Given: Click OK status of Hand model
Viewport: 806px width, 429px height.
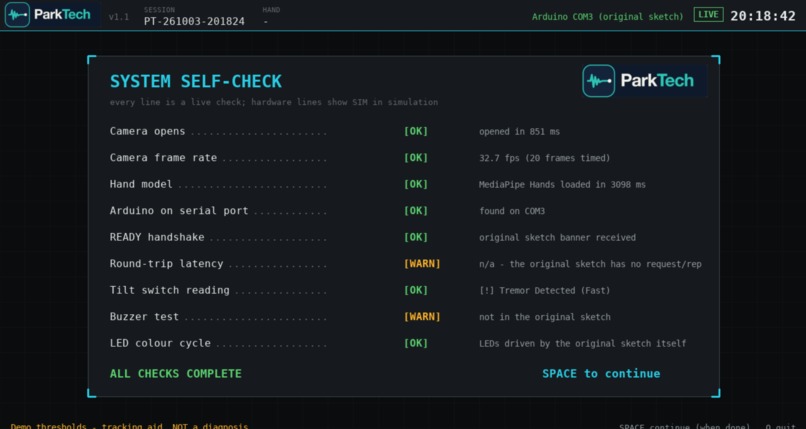Looking at the screenshot, I should coord(416,184).
